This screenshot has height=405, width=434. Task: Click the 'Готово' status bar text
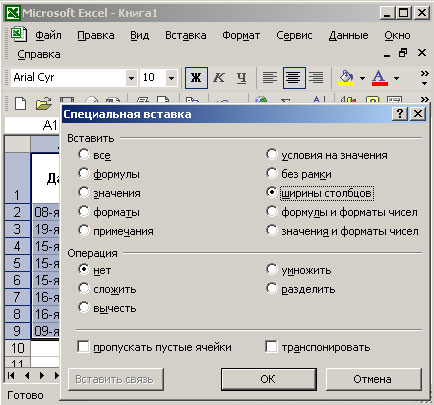coord(25,395)
